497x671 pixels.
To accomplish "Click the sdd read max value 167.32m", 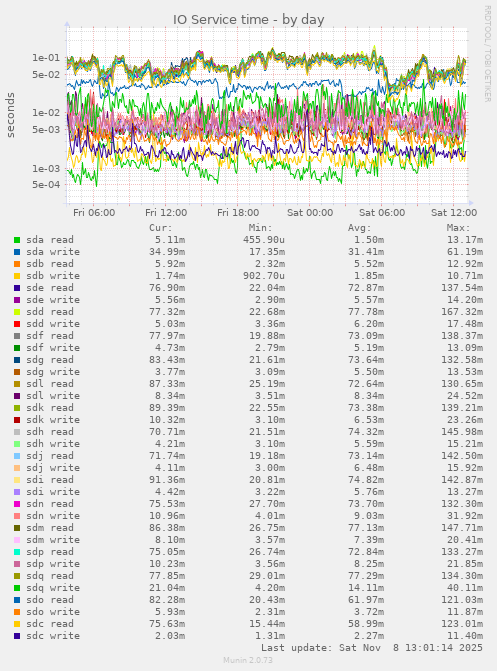I will [x=462, y=312].
